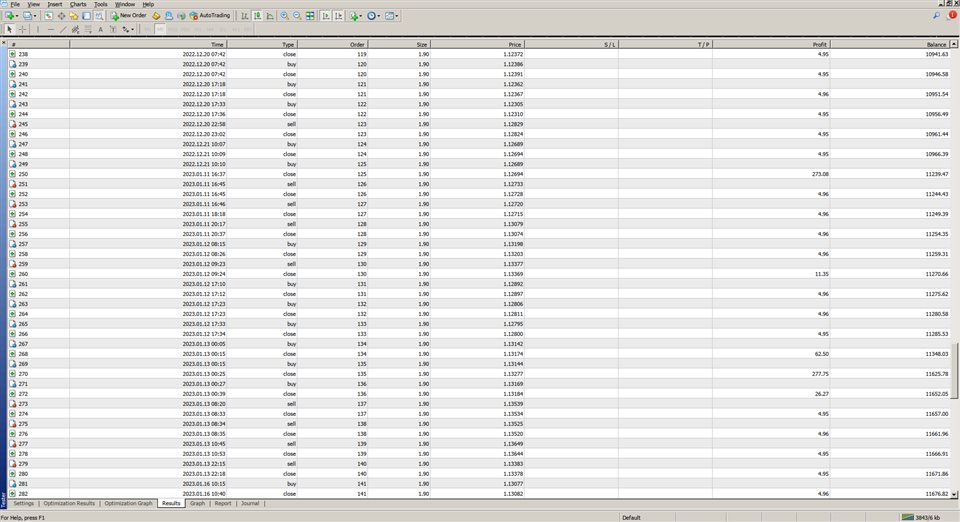Click the user community account icon
This screenshot has height=522, width=960.
pyautogui.click(x=169, y=16)
